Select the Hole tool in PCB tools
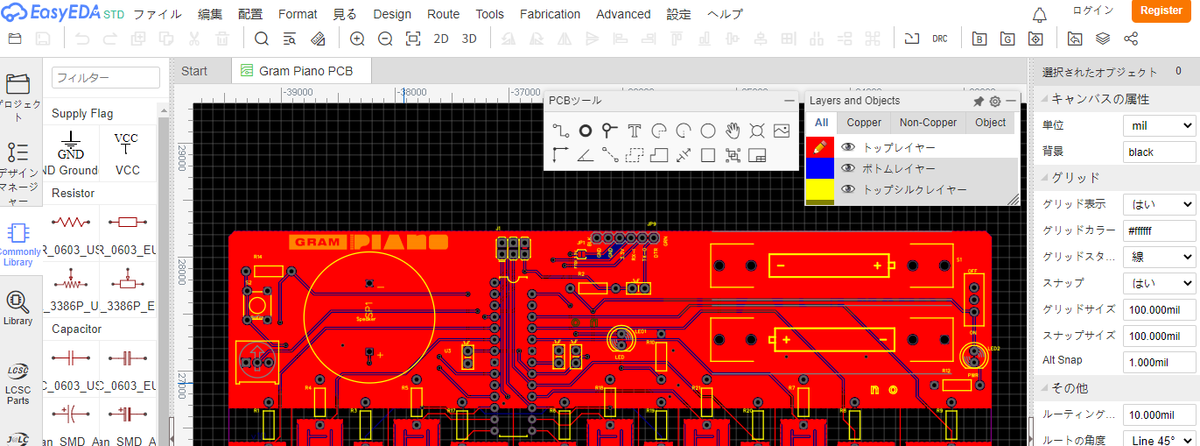 pos(757,130)
